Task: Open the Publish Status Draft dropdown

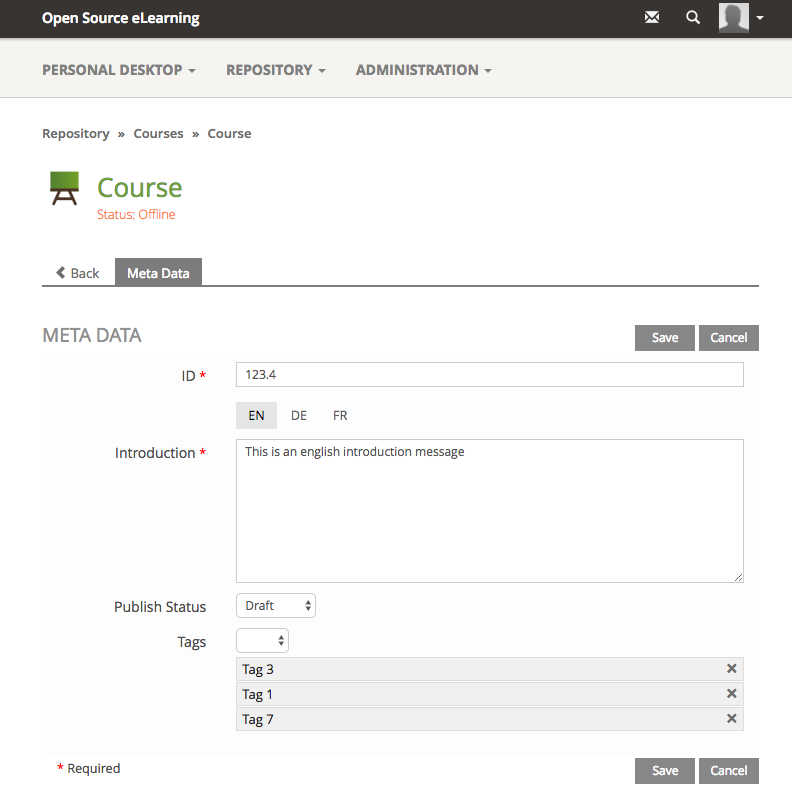Action: 276,606
